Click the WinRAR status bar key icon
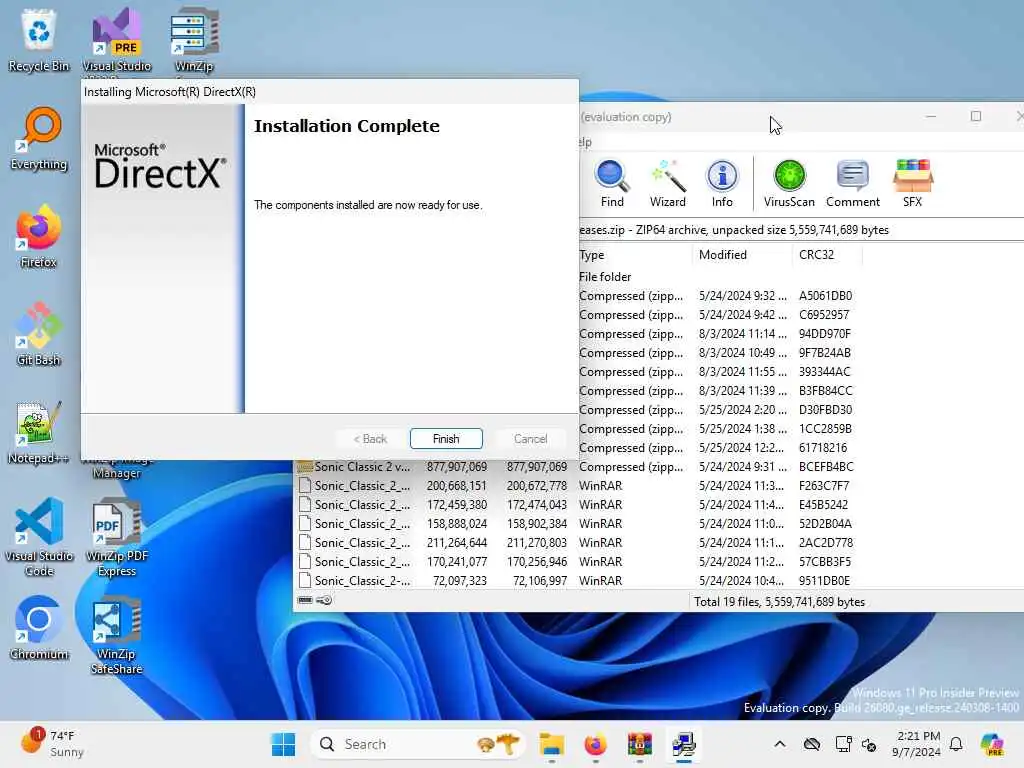Screen dimensions: 1024x768 [324, 600]
